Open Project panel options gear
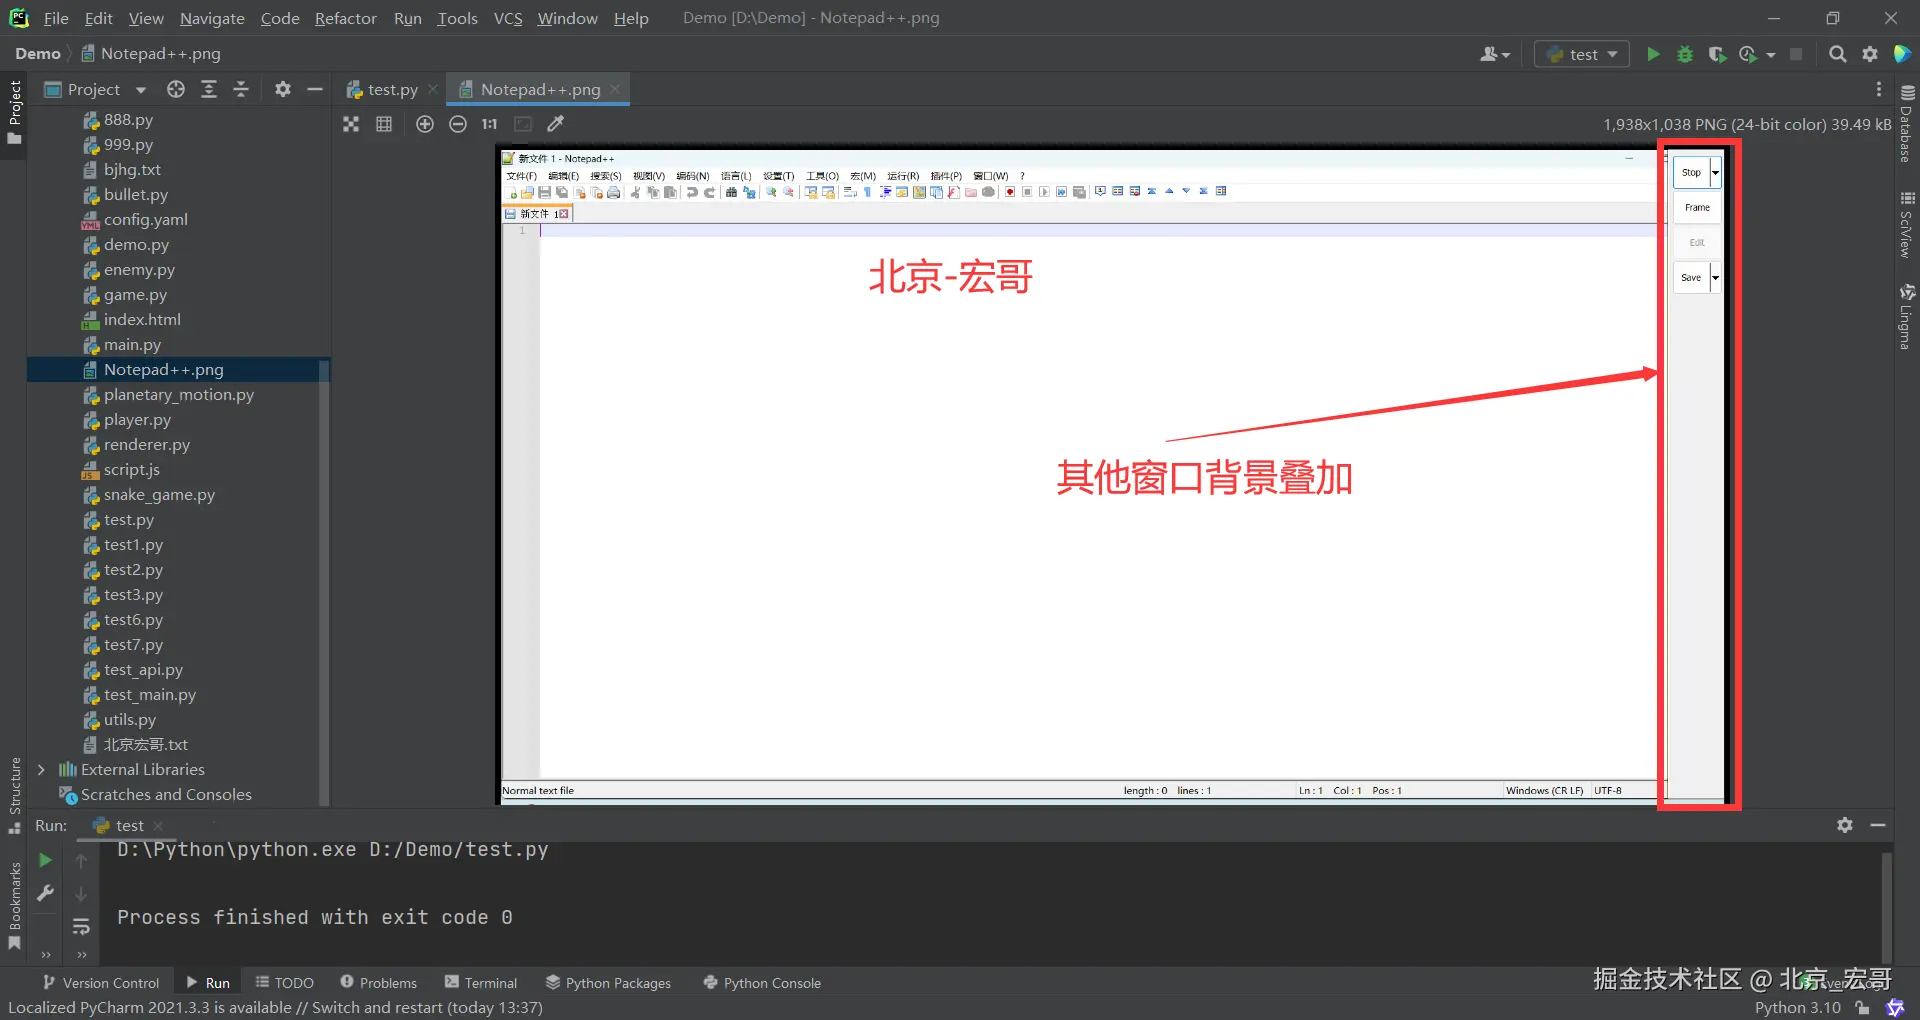The width and height of the screenshot is (1920, 1020). click(x=283, y=89)
